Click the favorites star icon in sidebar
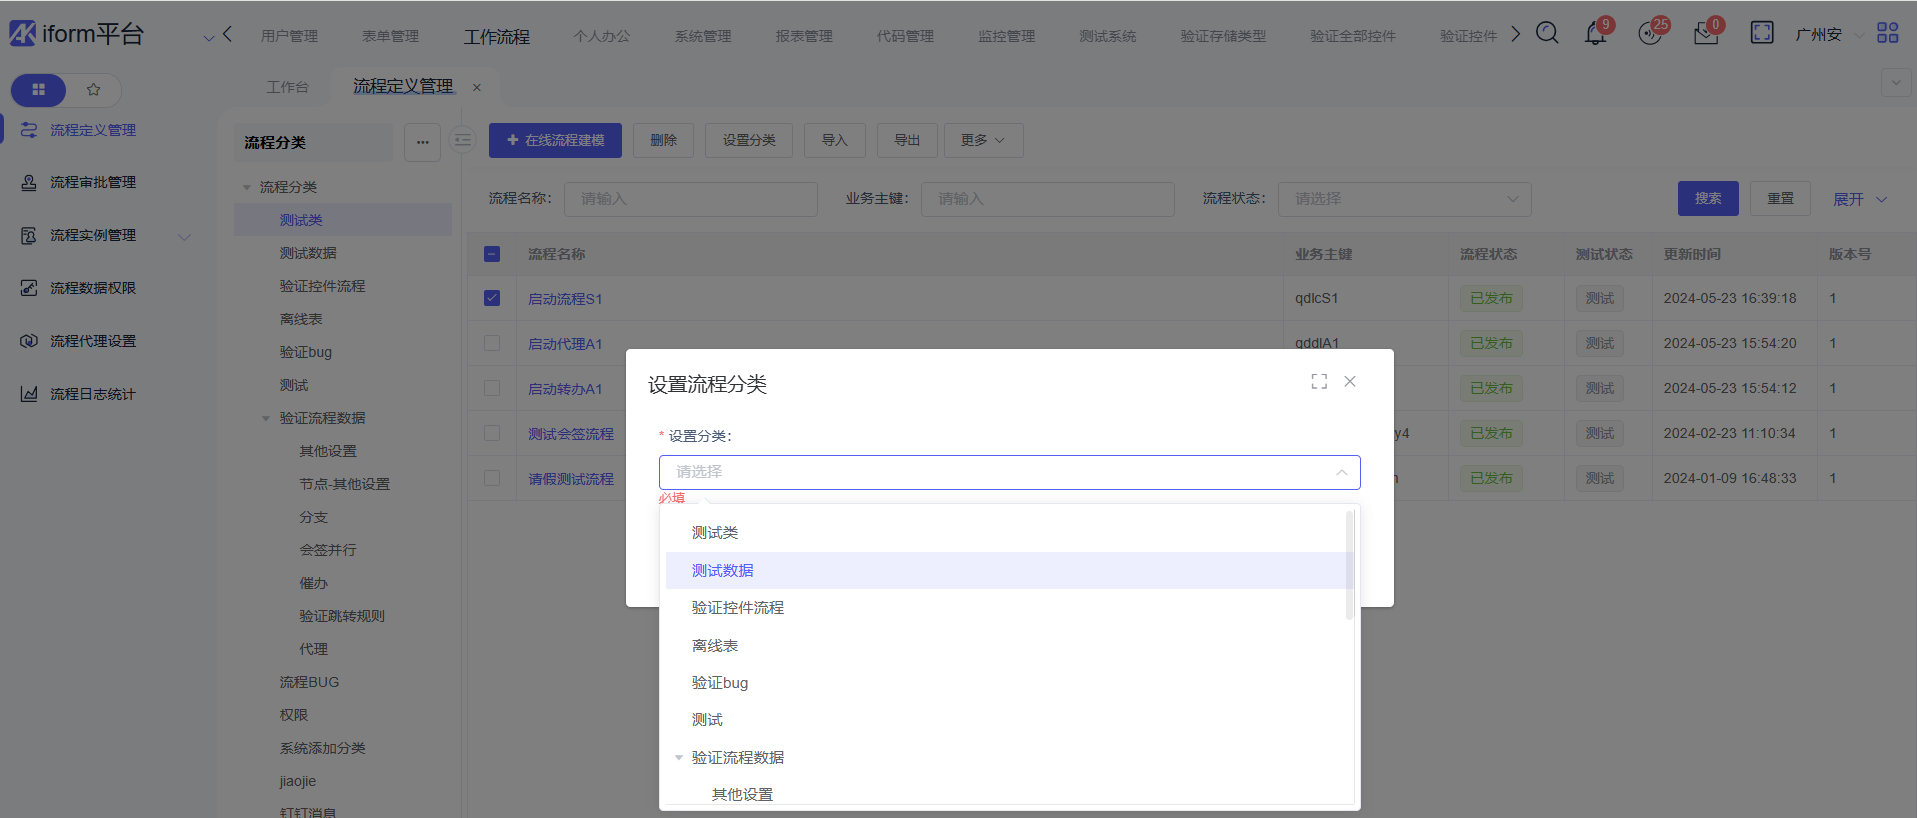Screen dimensions: 1917x818 [94, 90]
